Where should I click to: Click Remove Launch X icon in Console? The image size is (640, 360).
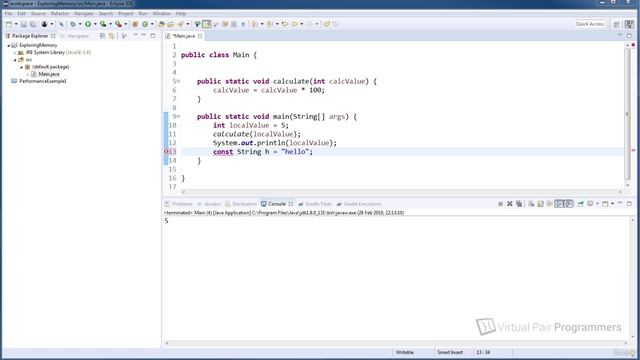coord(509,204)
